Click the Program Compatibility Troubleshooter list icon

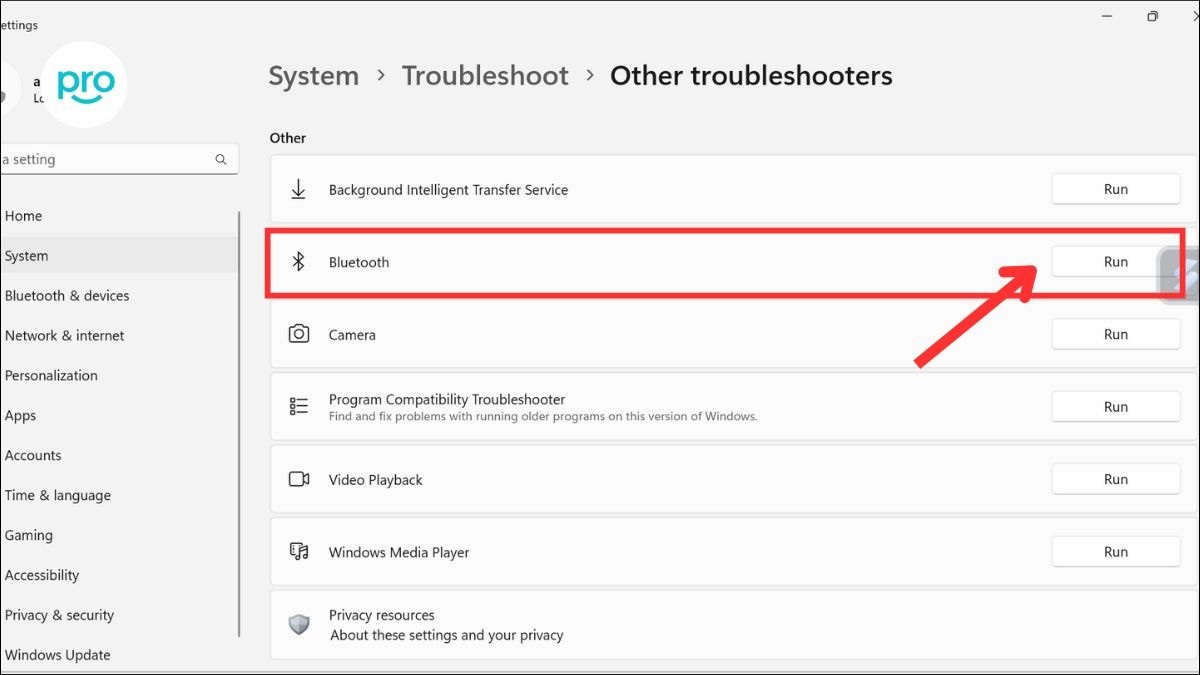[x=297, y=406]
